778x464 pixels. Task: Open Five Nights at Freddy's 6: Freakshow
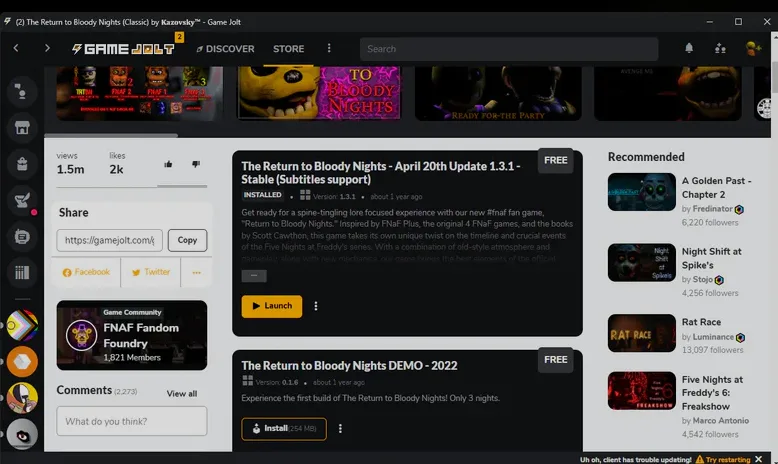pos(712,393)
